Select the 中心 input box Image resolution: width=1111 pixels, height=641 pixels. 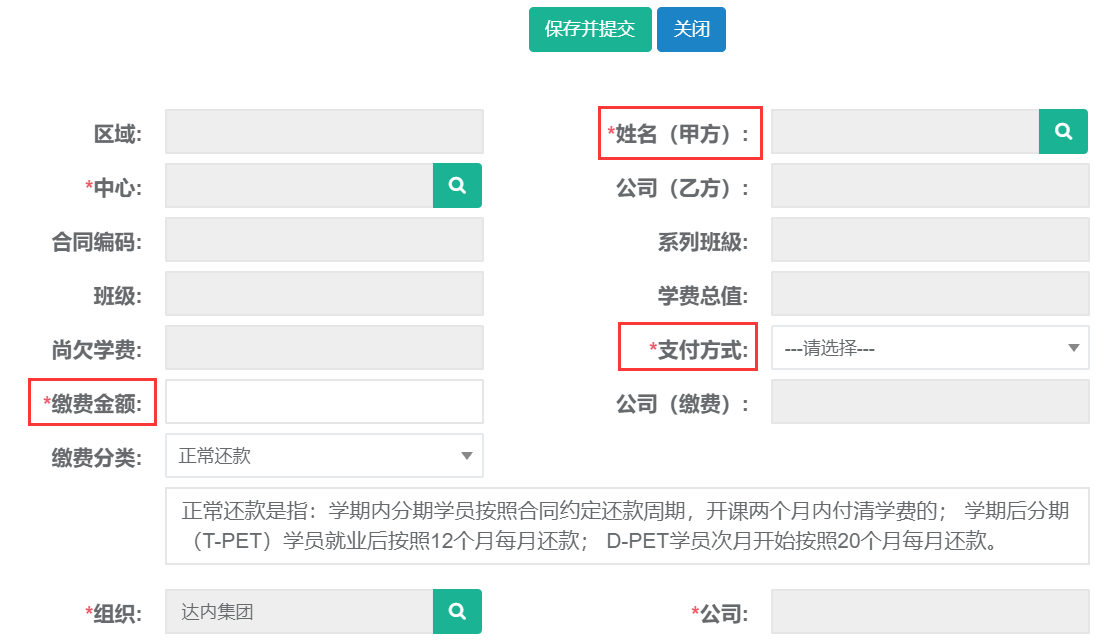298,186
